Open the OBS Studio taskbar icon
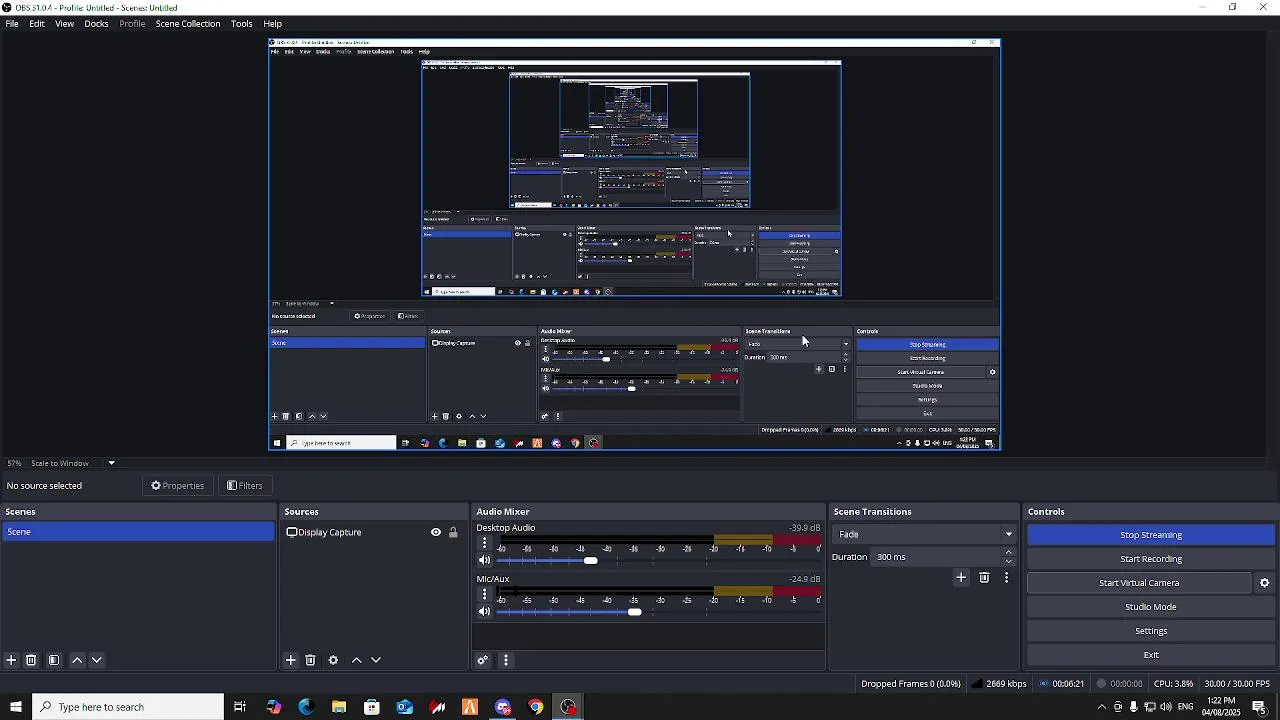This screenshot has height=720, width=1280. click(x=569, y=707)
